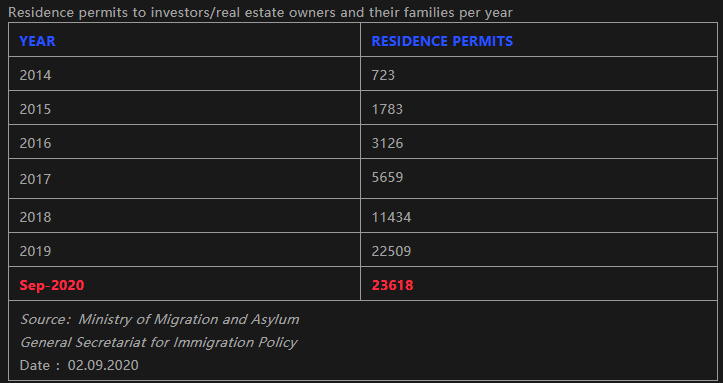The image size is (723, 383).
Task: Select the 723 permits value
Action: (383, 75)
